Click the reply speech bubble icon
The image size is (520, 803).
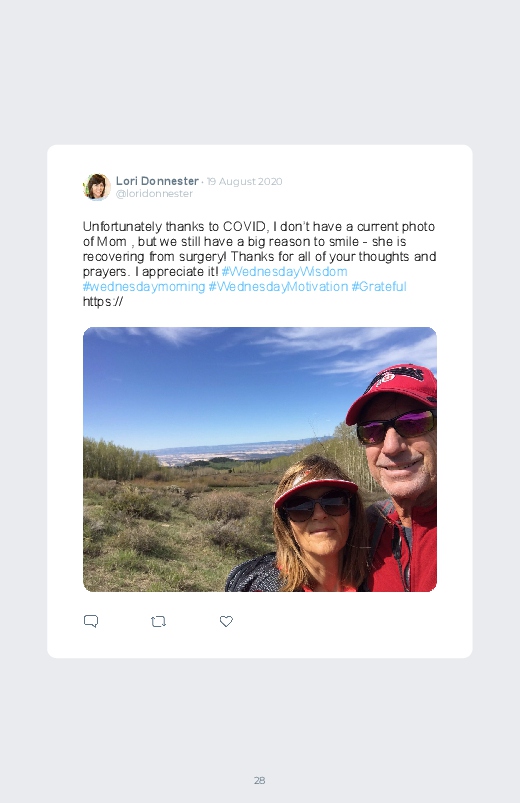click(x=91, y=621)
